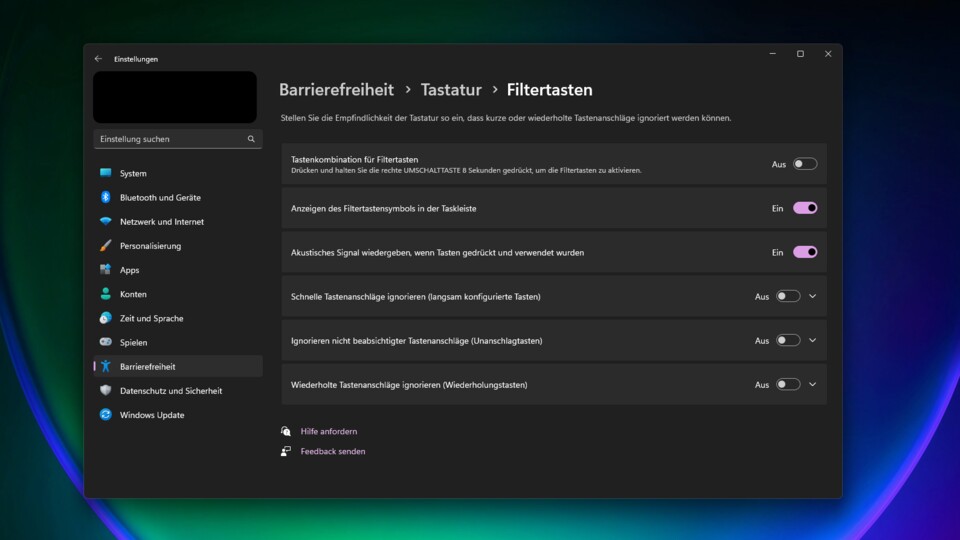
Task: Maximize the Einstellungen window
Action: [800, 54]
